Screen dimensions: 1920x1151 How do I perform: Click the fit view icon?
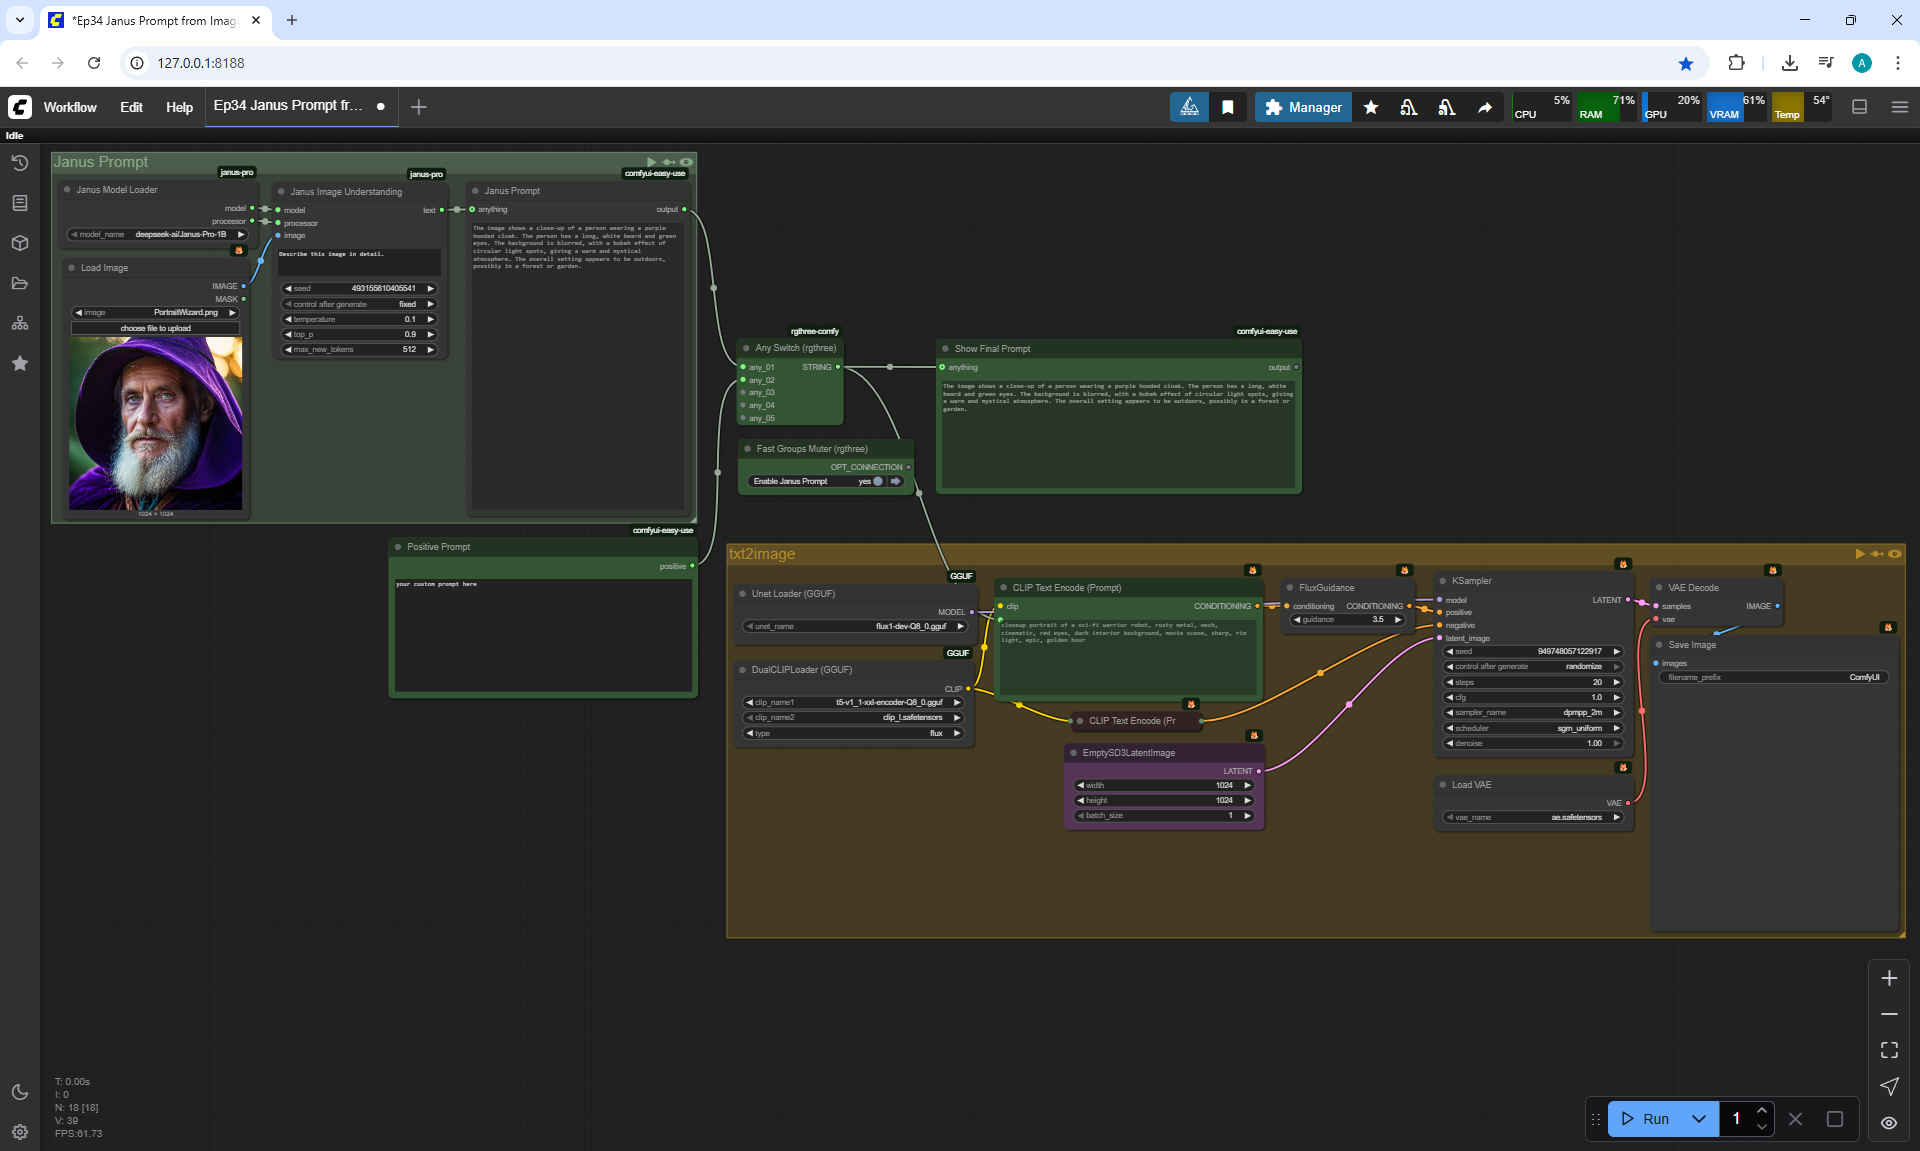pos(1889,1050)
